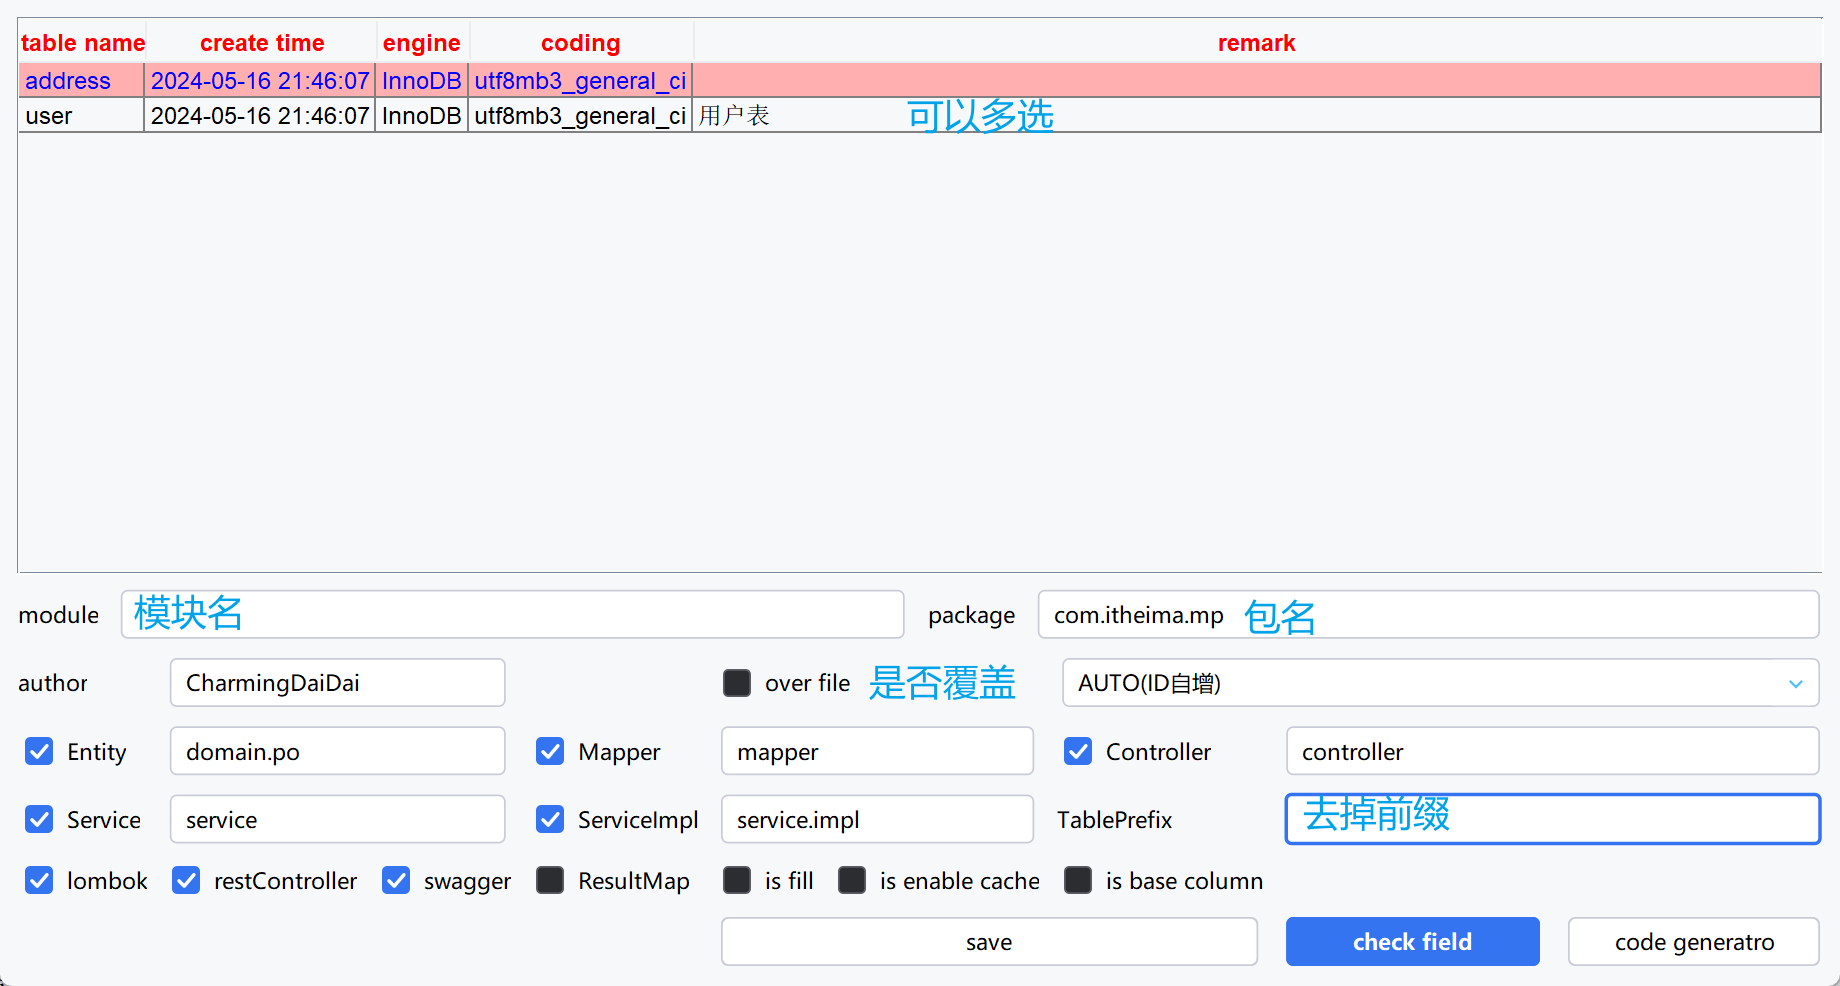Disable the Controller checkbox

1078,751
